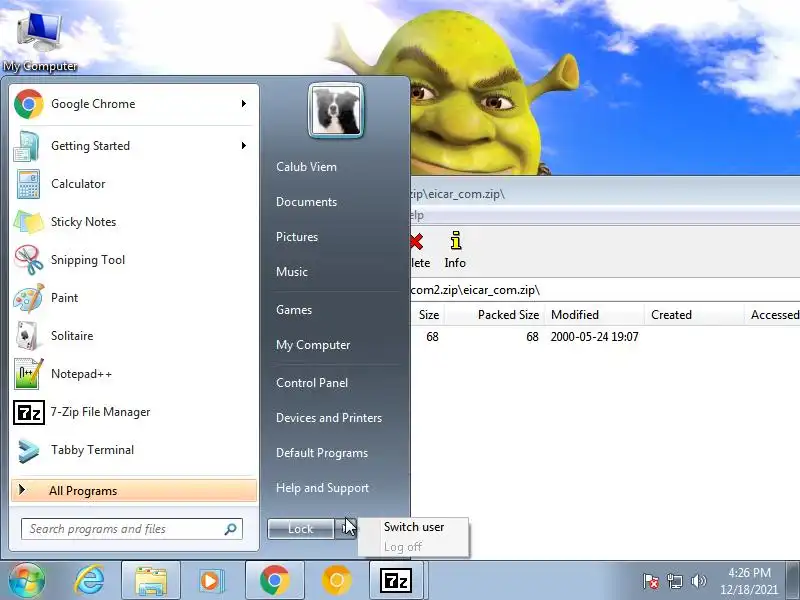The height and width of the screenshot is (600, 800).
Task: Sort by Accessed column header
Action: 773,315
